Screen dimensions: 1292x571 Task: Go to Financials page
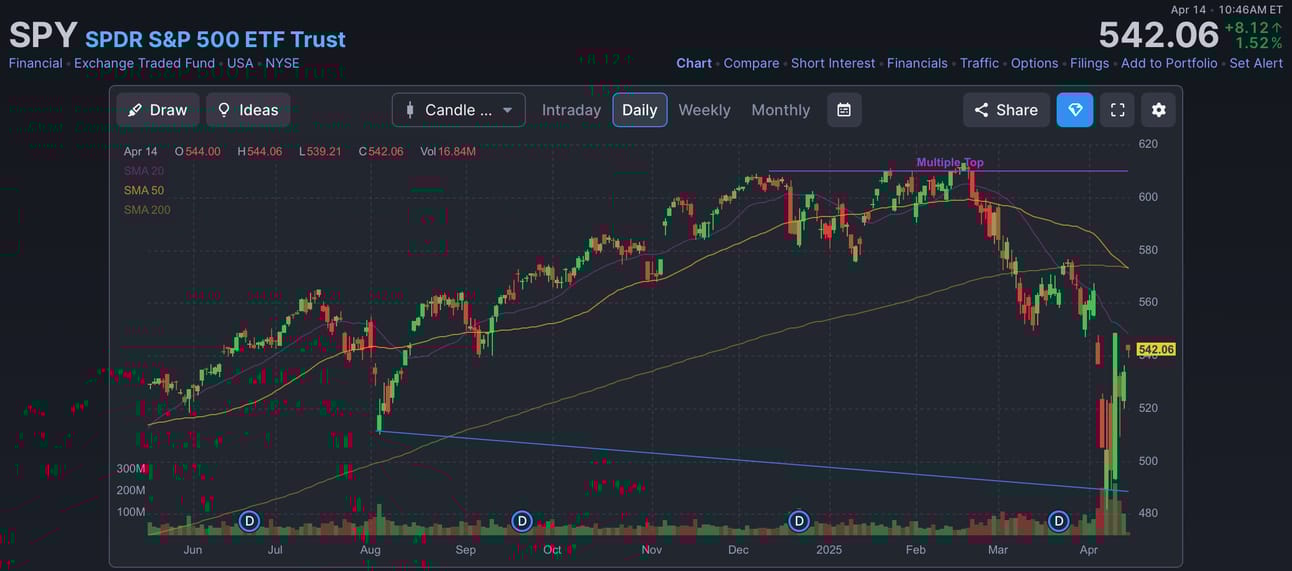pyautogui.click(x=917, y=63)
